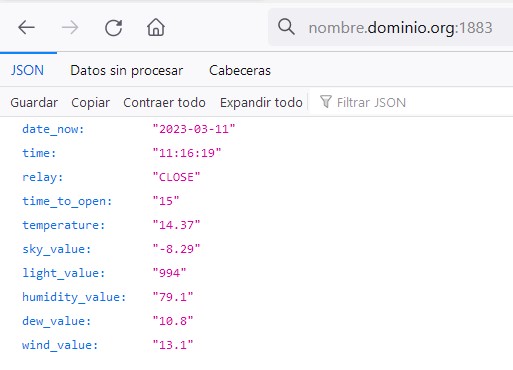The image size is (513, 370).
Task: Click the funnel filter icon
Action: click(326, 102)
